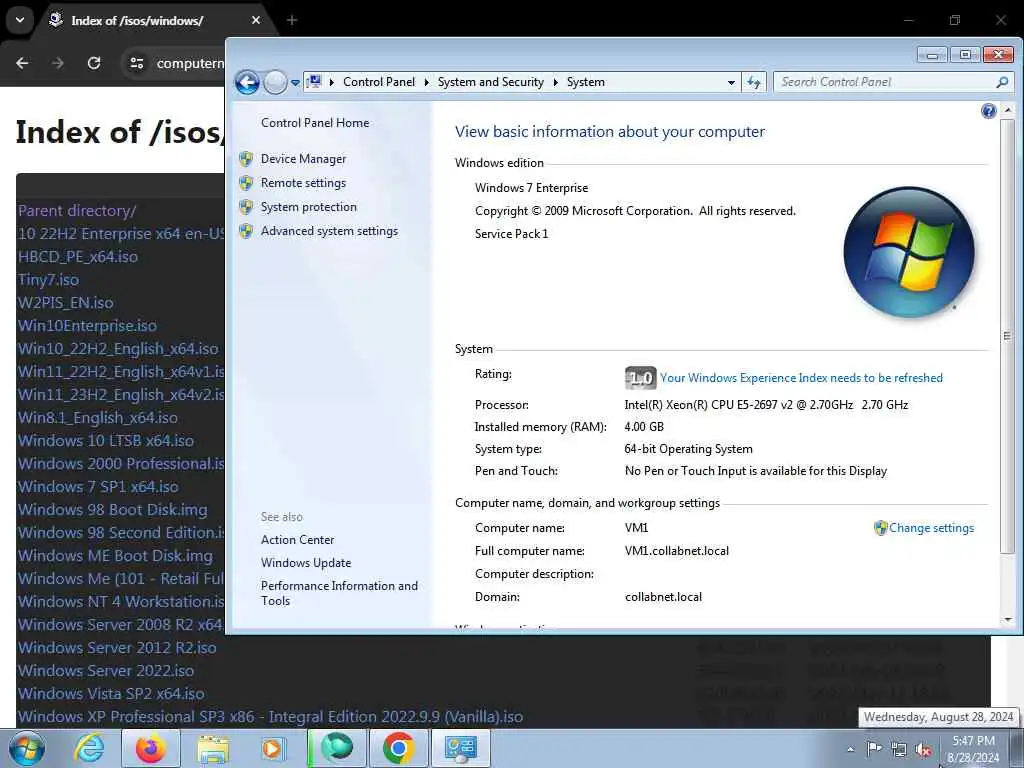
Task: Click the Windows Experience Index 1.0 badge
Action: [x=640, y=377]
